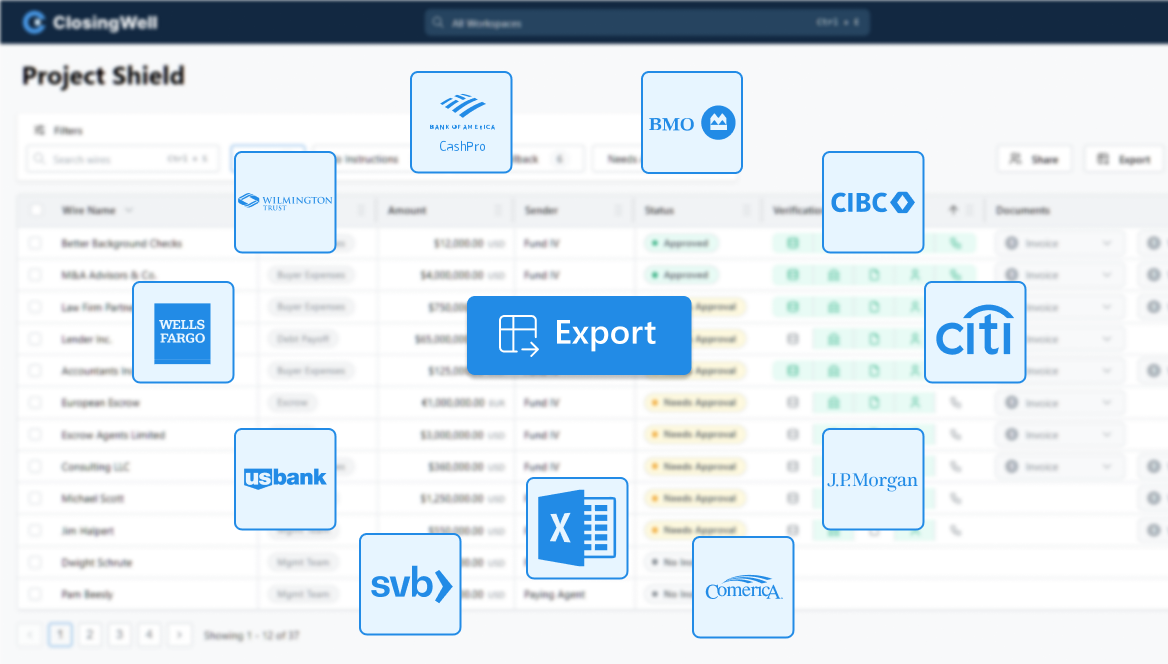The width and height of the screenshot is (1168, 664).
Task: Select the checkbox on the Escrow Agents Limited row
Action: (36, 434)
